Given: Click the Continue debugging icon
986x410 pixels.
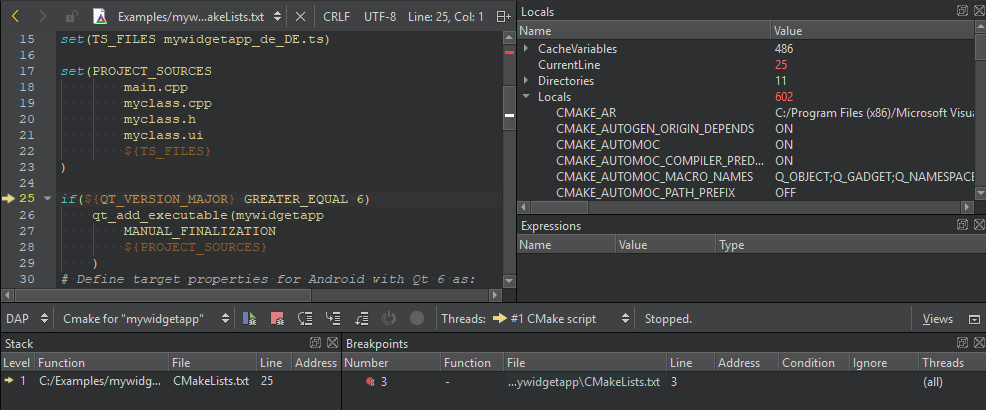Looking at the screenshot, I should (x=250, y=319).
